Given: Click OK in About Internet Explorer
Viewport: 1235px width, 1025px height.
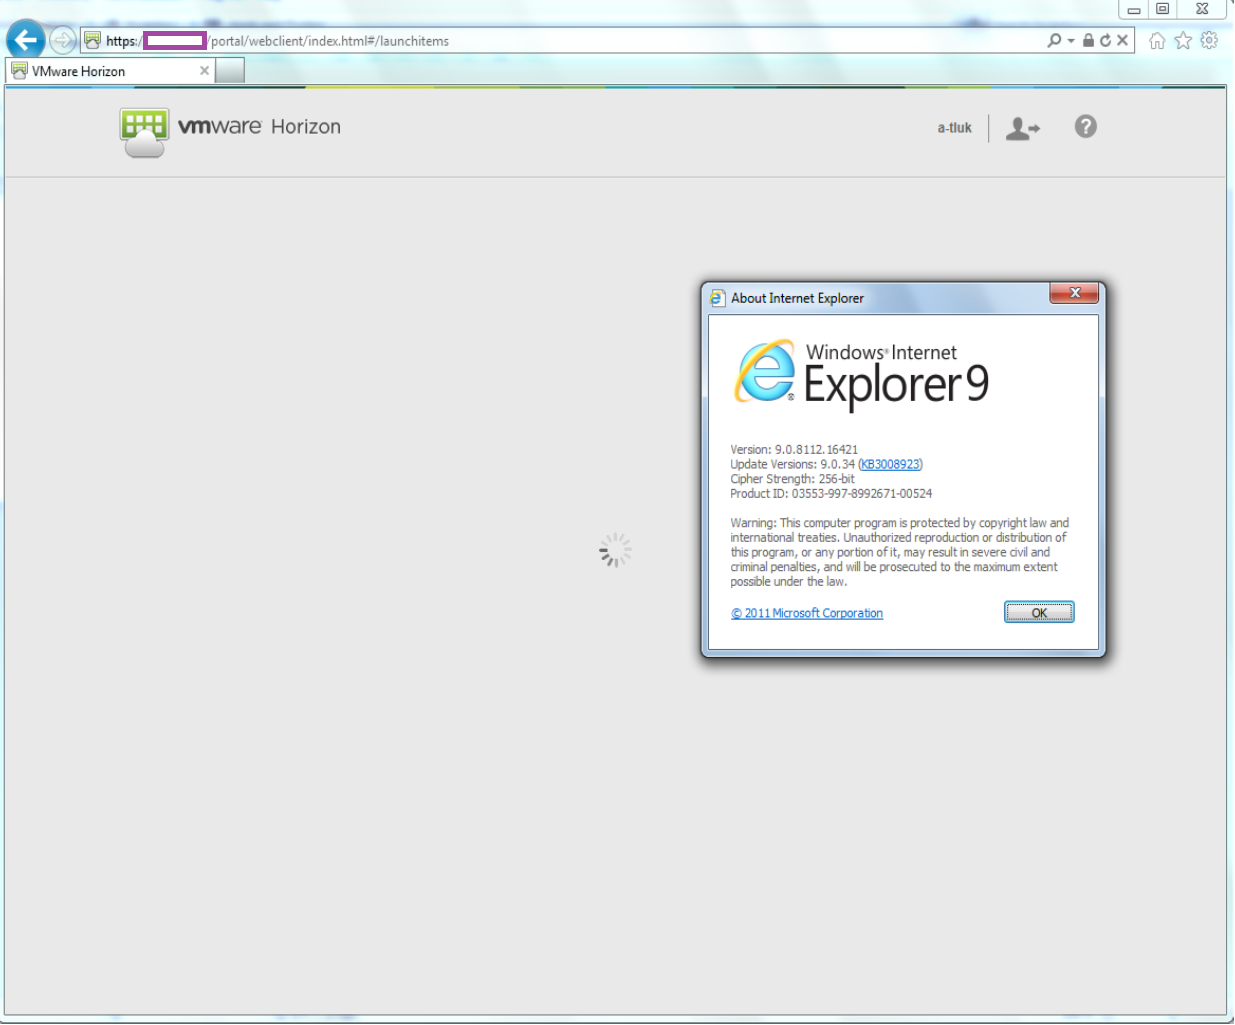Looking at the screenshot, I should click(x=1039, y=613).
